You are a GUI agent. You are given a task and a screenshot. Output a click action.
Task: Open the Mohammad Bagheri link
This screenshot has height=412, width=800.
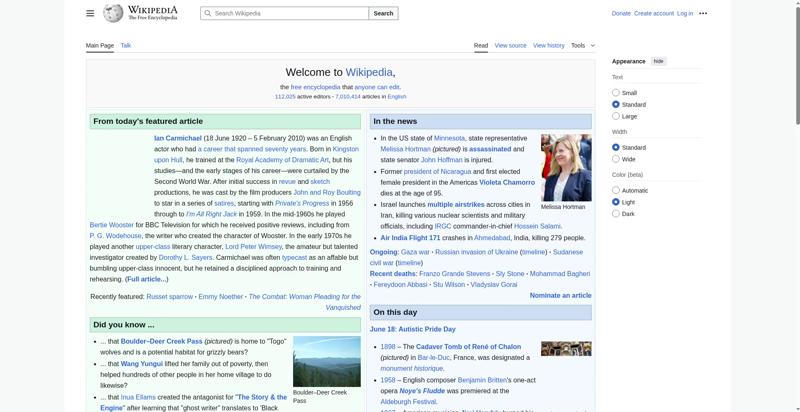[560, 274]
